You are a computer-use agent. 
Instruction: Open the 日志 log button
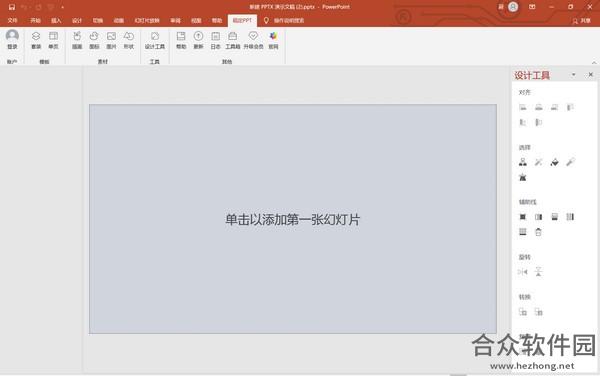coord(215,40)
